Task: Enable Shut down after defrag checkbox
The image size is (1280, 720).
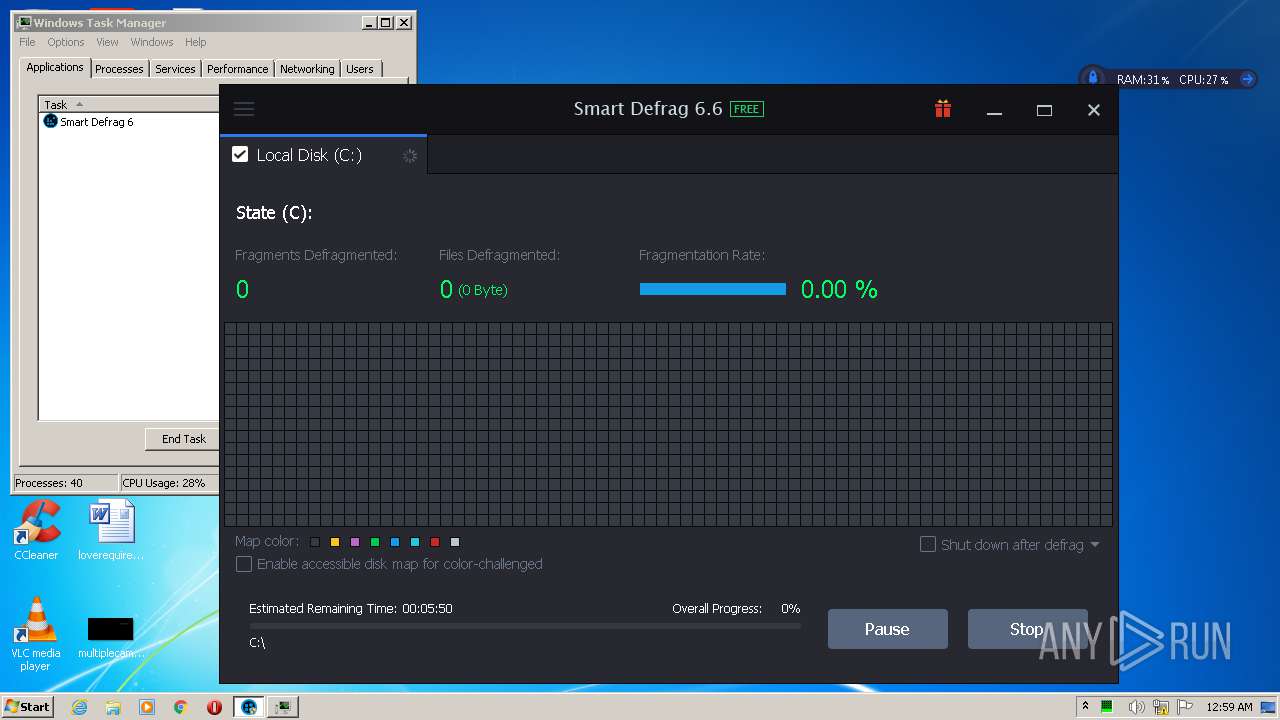Action: [928, 544]
